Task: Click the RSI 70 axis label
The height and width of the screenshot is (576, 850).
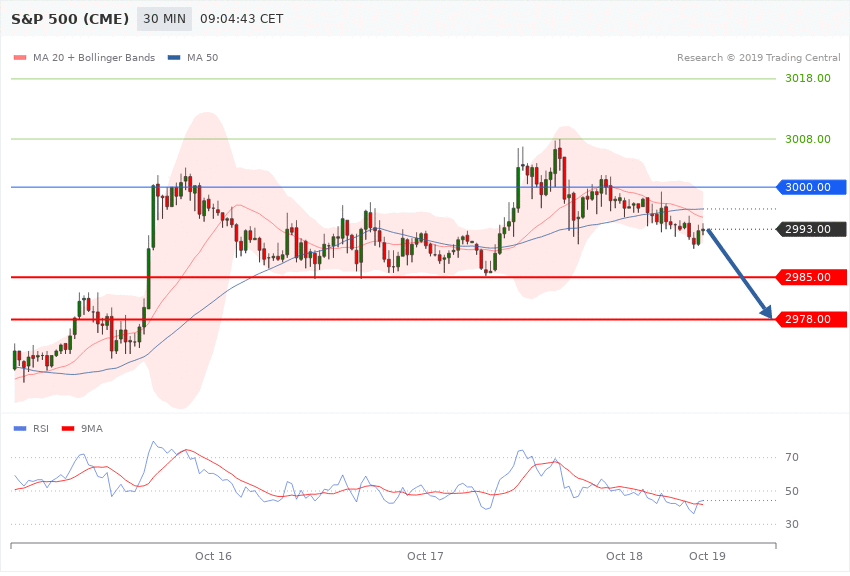Action: pos(792,457)
